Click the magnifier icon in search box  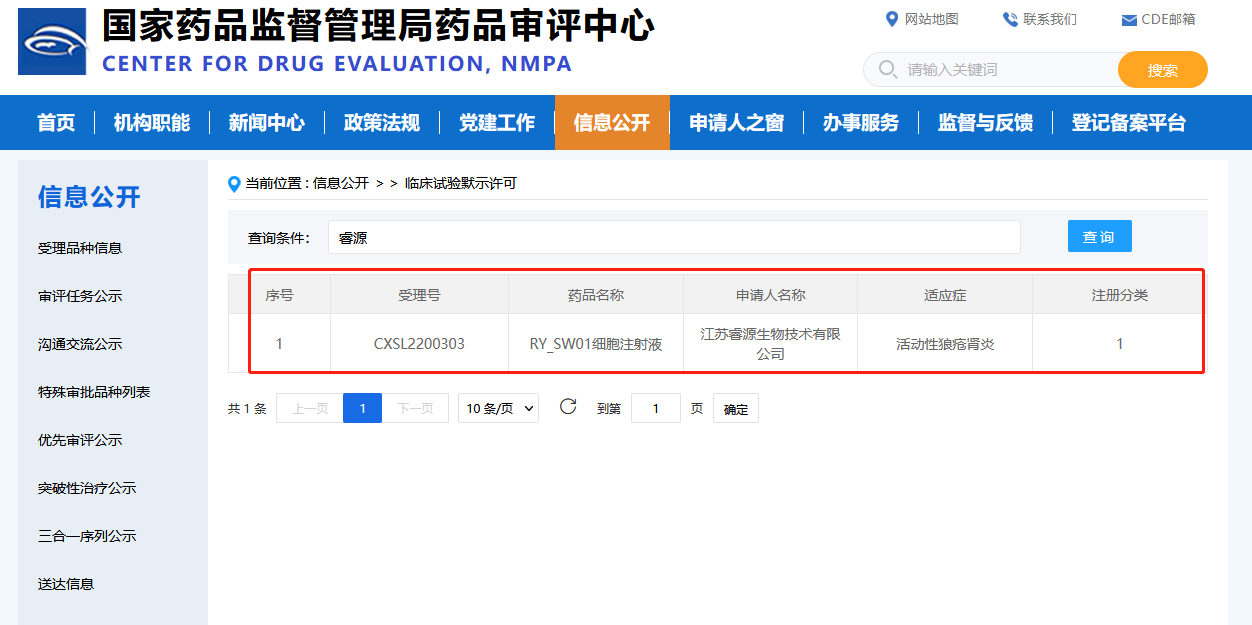click(x=887, y=70)
